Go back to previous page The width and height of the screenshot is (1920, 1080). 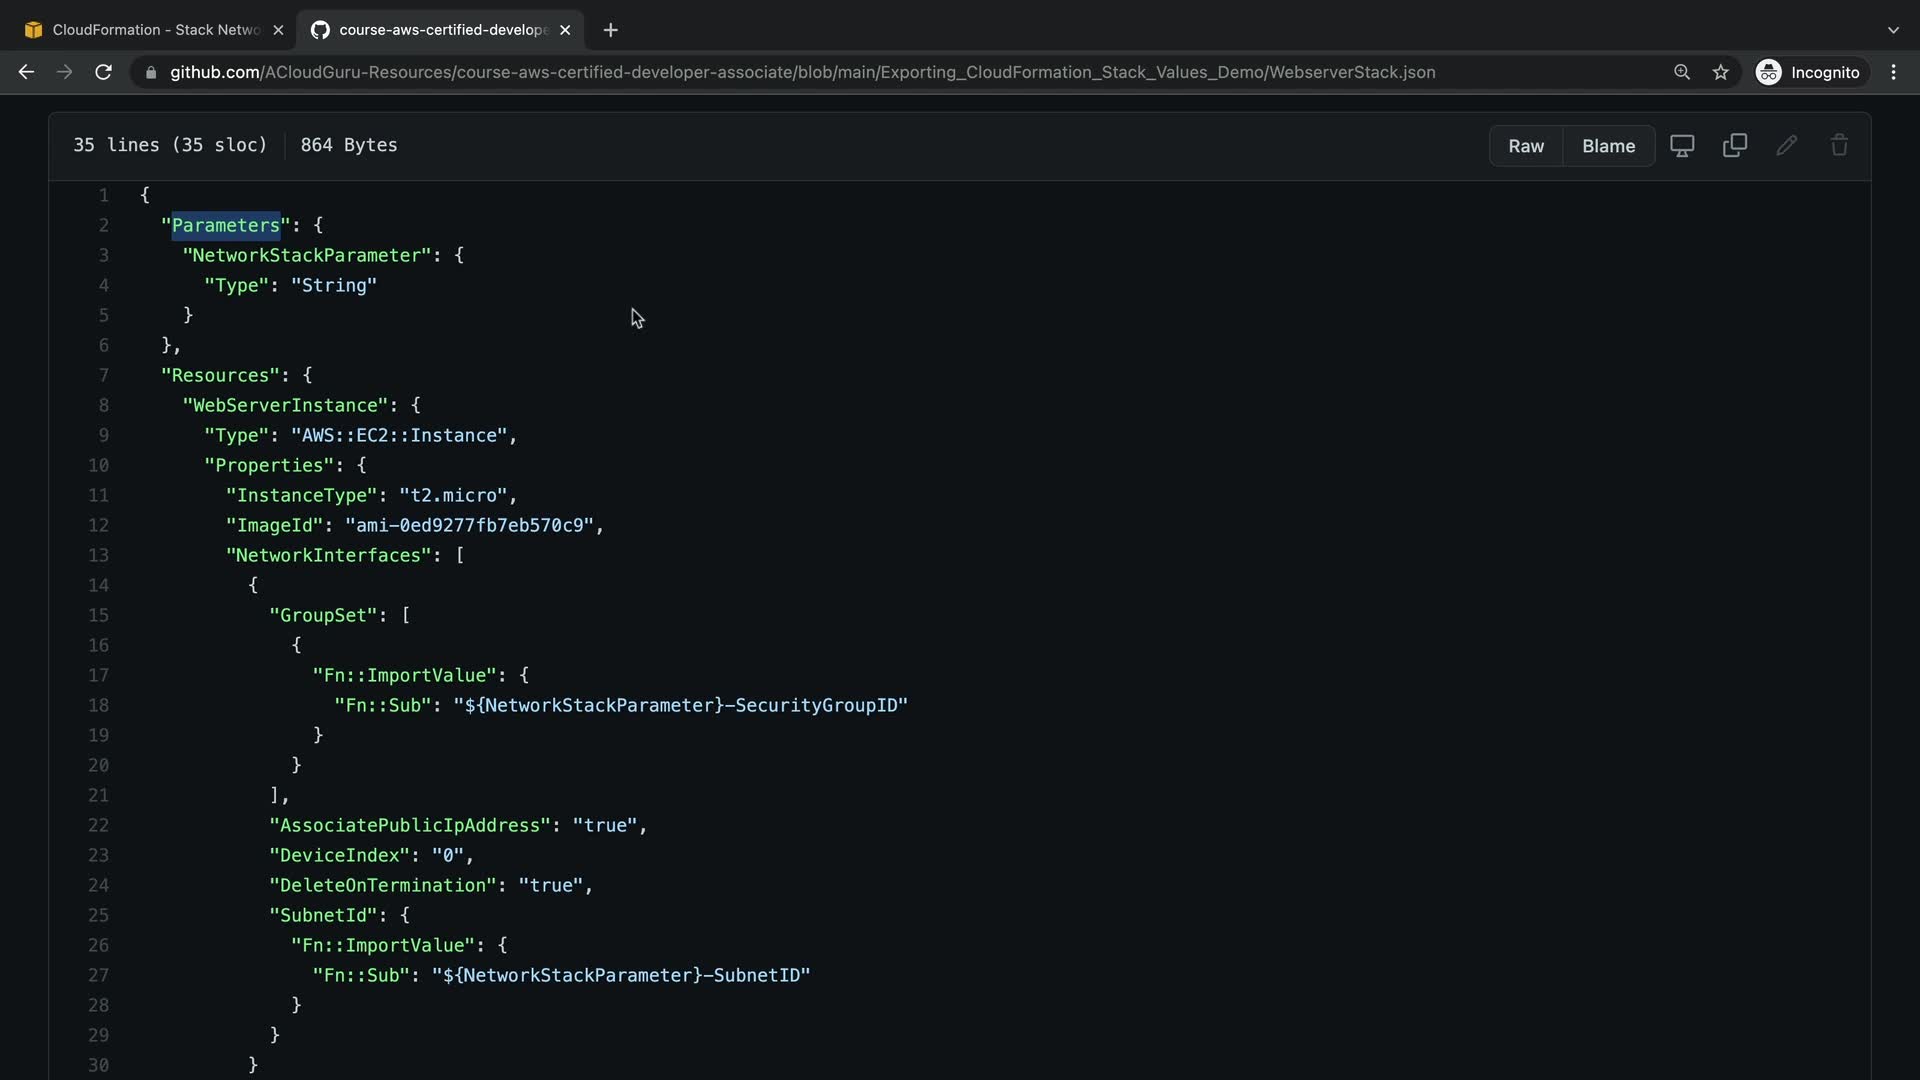27,72
